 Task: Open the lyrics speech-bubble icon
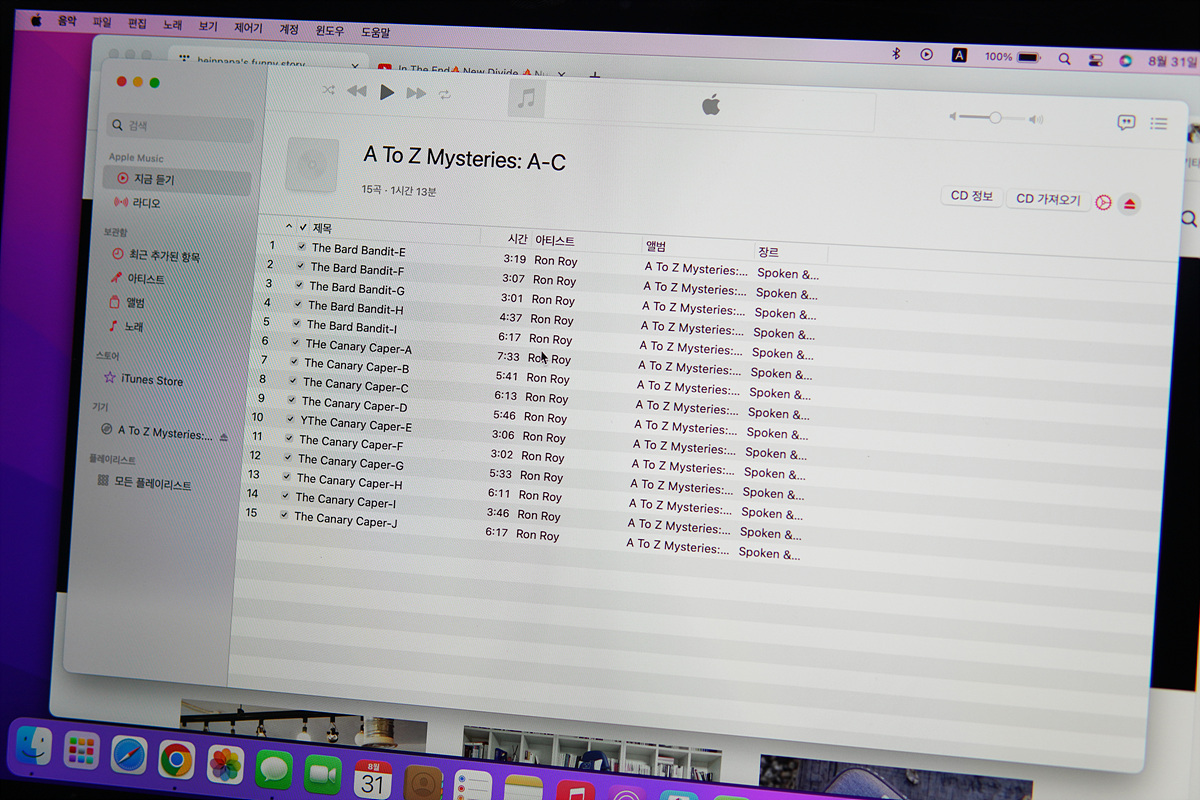[1126, 123]
